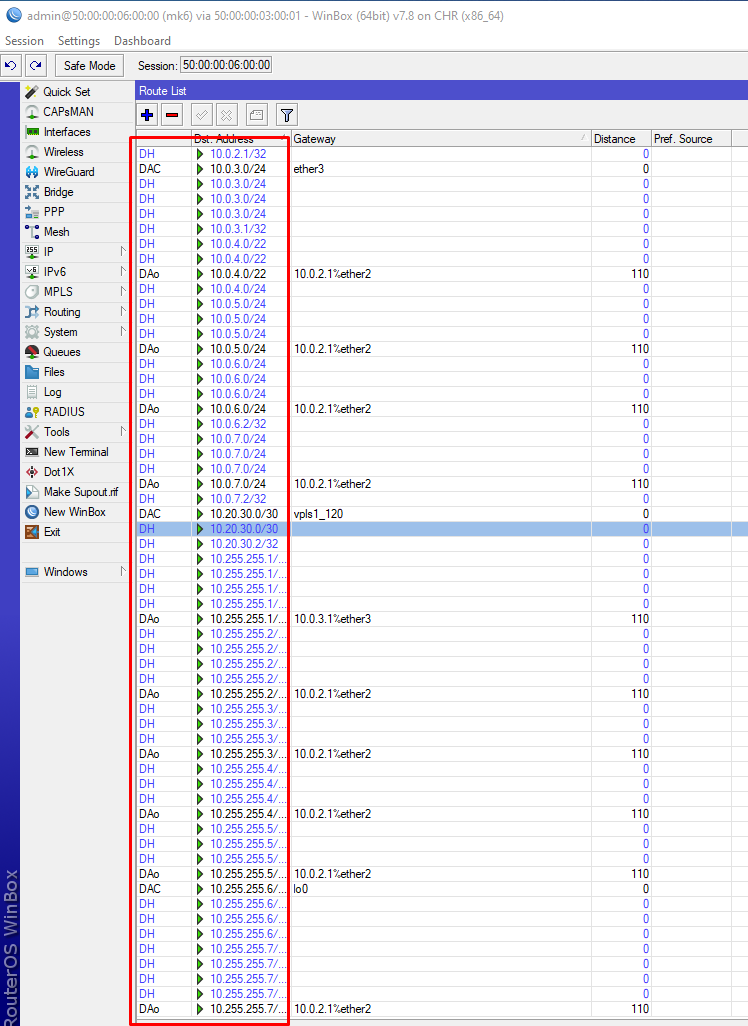
Task: Sort by Gateway column header
Action: pyautogui.click(x=441, y=139)
